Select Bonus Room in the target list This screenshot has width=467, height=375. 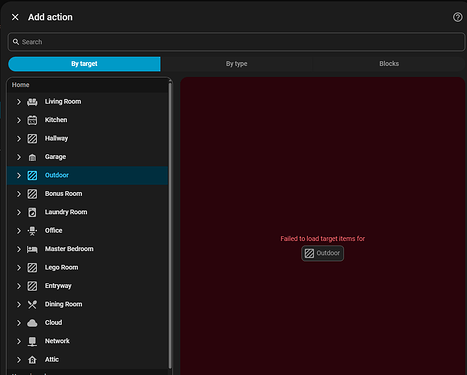click(63, 194)
